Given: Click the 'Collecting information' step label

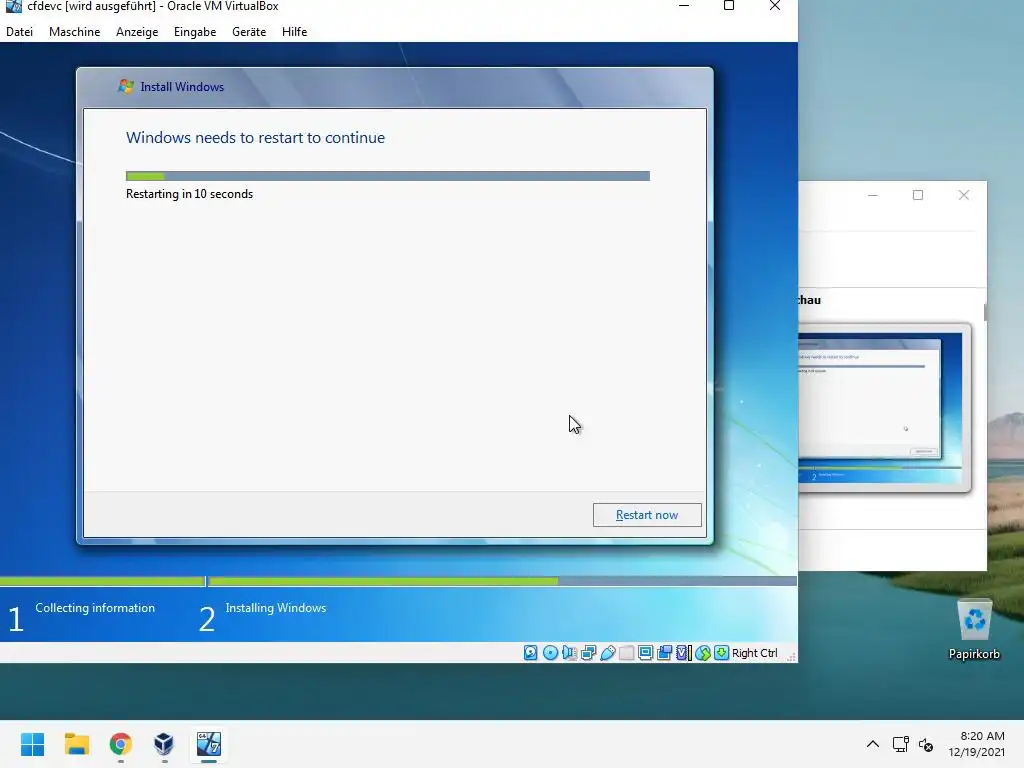Looking at the screenshot, I should point(95,607).
